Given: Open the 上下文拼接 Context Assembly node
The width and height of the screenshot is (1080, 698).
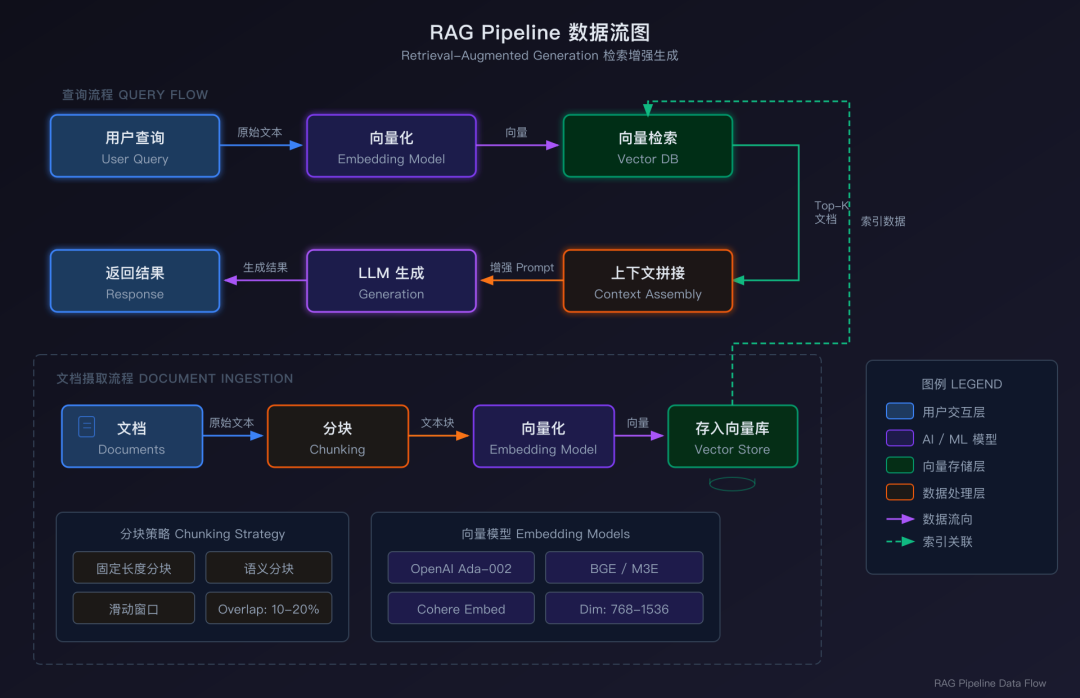Looking at the screenshot, I should click(648, 281).
